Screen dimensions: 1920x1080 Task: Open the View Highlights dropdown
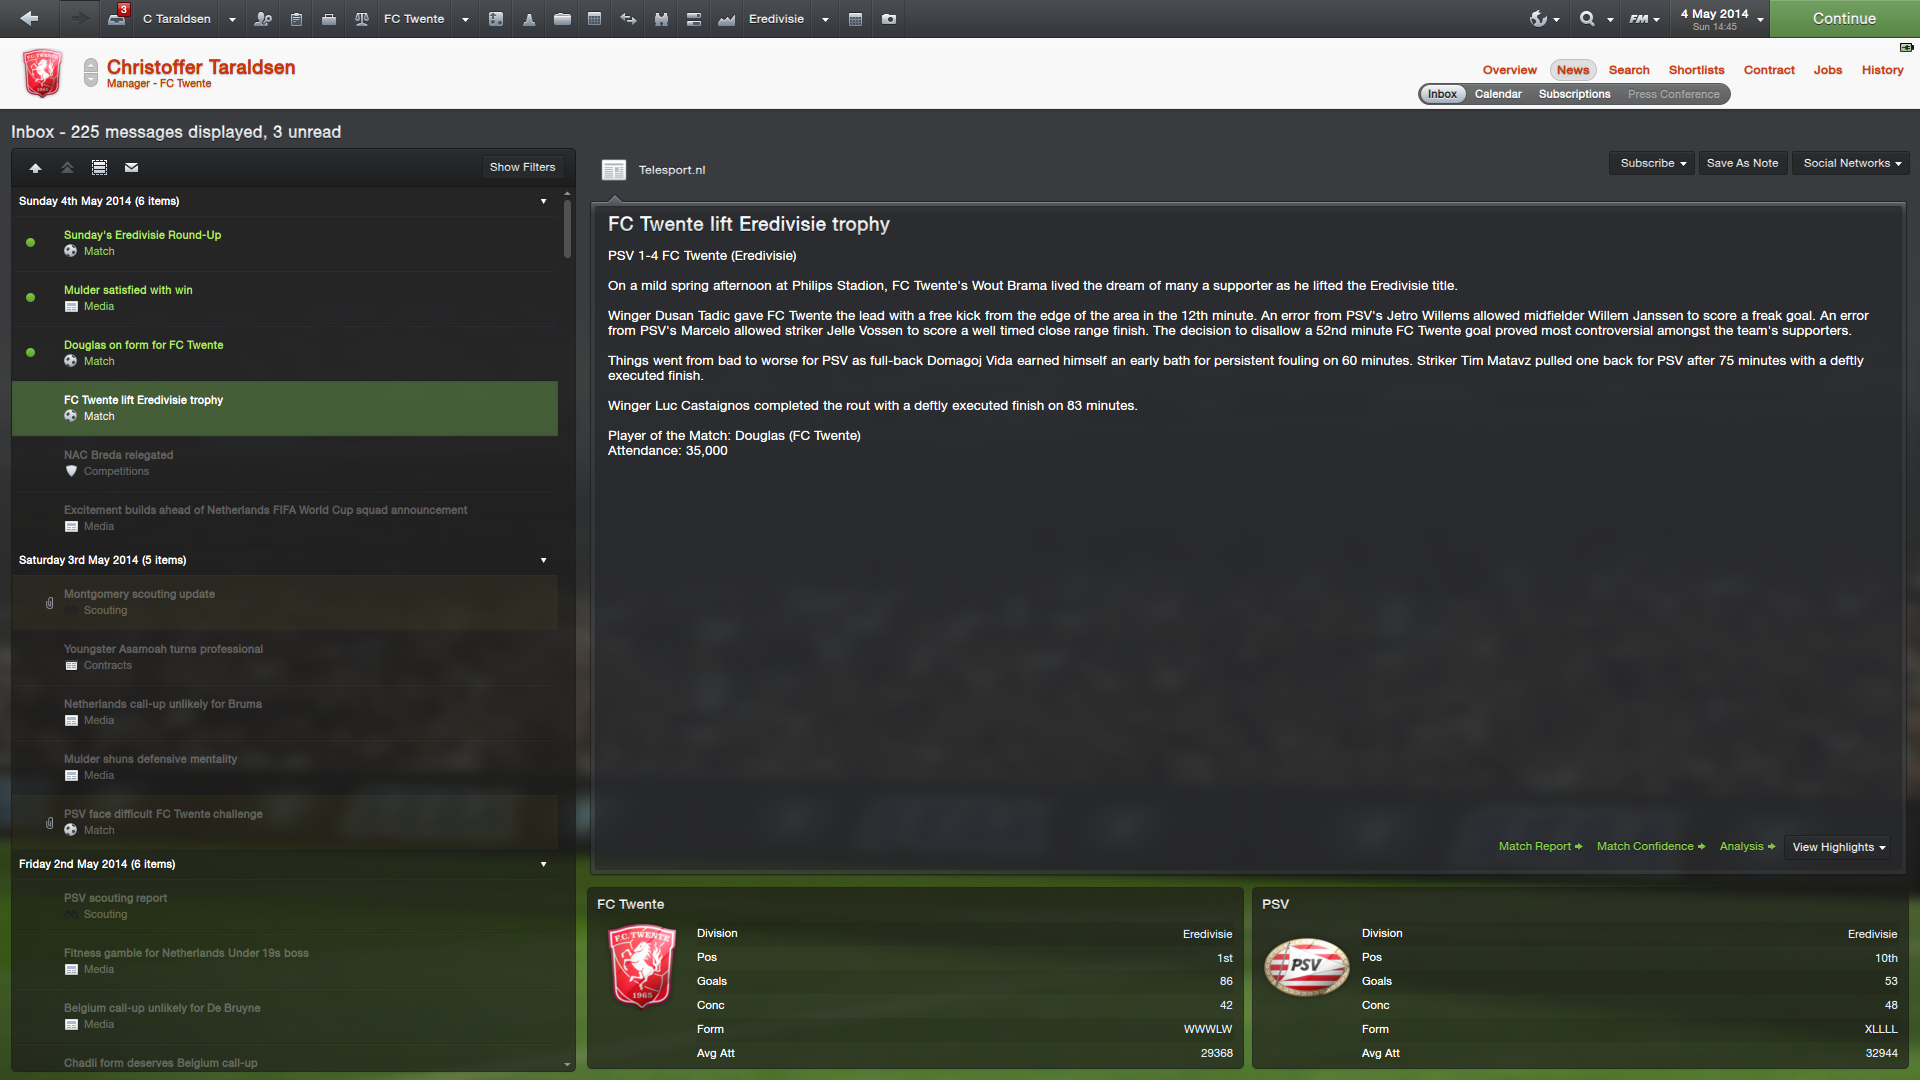(1838, 847)
